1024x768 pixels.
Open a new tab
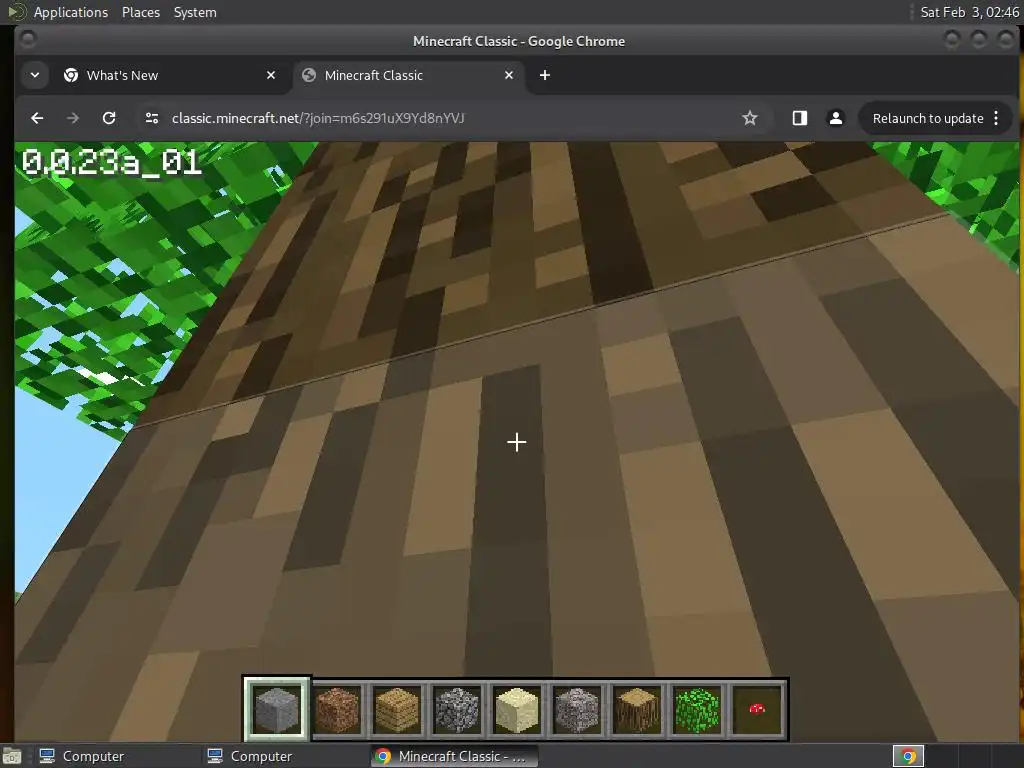tap(545, 75)
